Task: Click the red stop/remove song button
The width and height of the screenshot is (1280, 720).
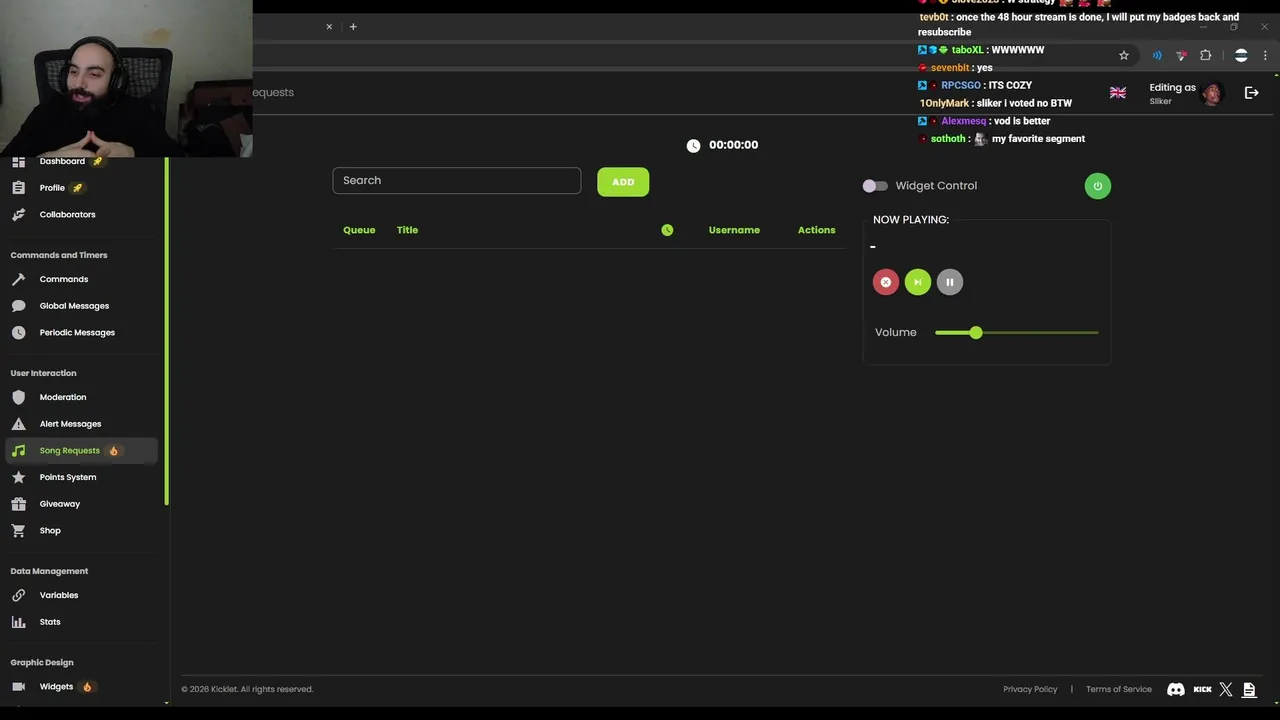Action: point(886,282)
